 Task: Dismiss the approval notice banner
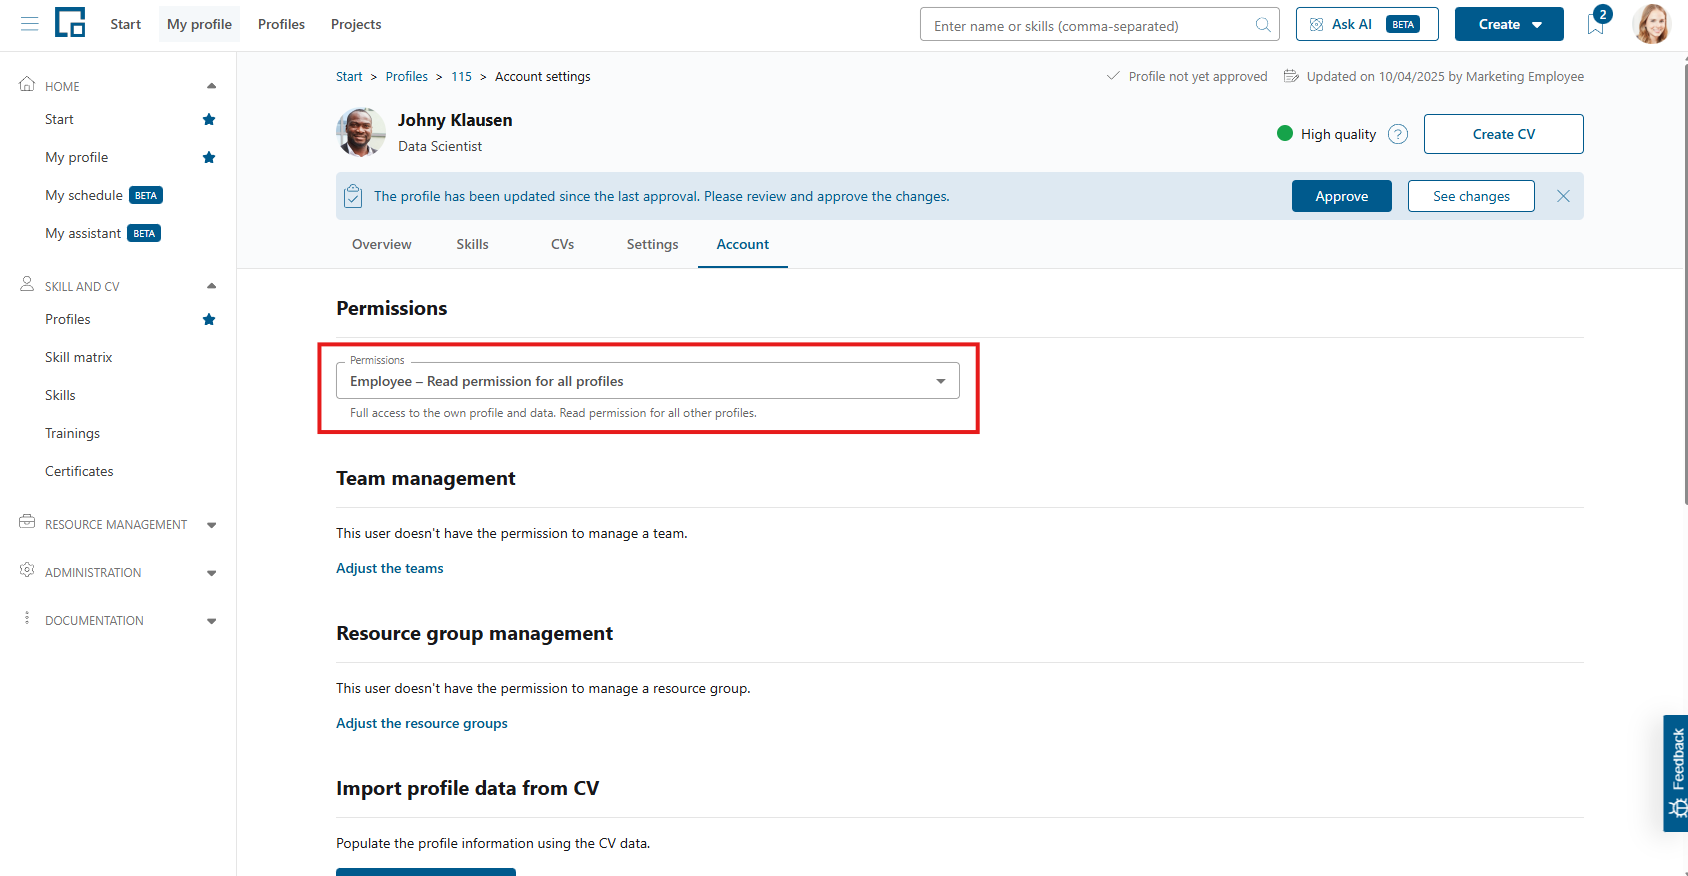pos(1563,196)
